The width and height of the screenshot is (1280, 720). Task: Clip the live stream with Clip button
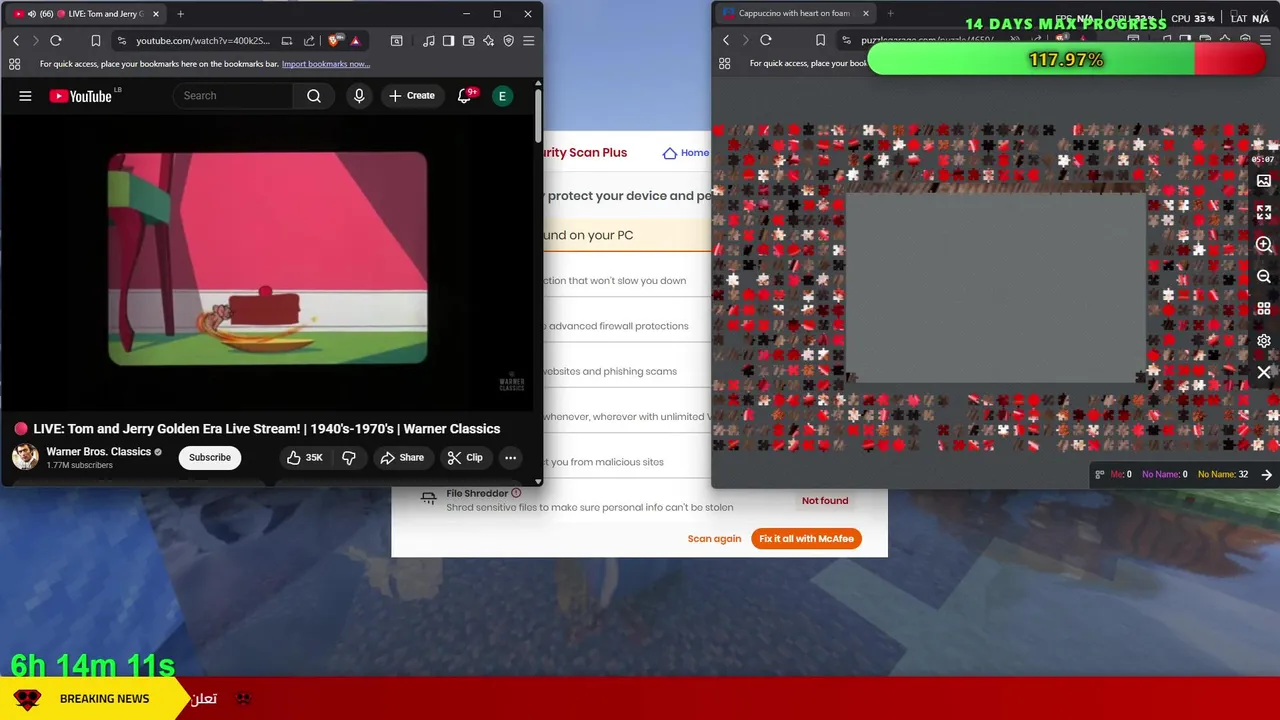click(465, 457)
